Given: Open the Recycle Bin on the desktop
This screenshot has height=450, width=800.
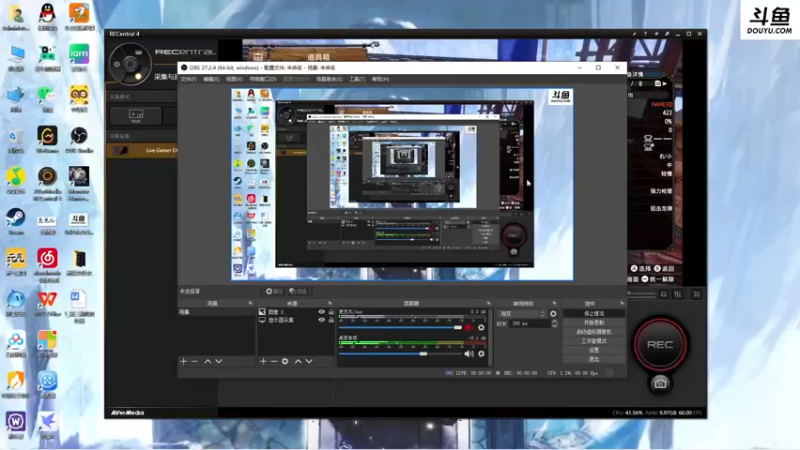Looking at the screenshot, I should coord(16,140).
